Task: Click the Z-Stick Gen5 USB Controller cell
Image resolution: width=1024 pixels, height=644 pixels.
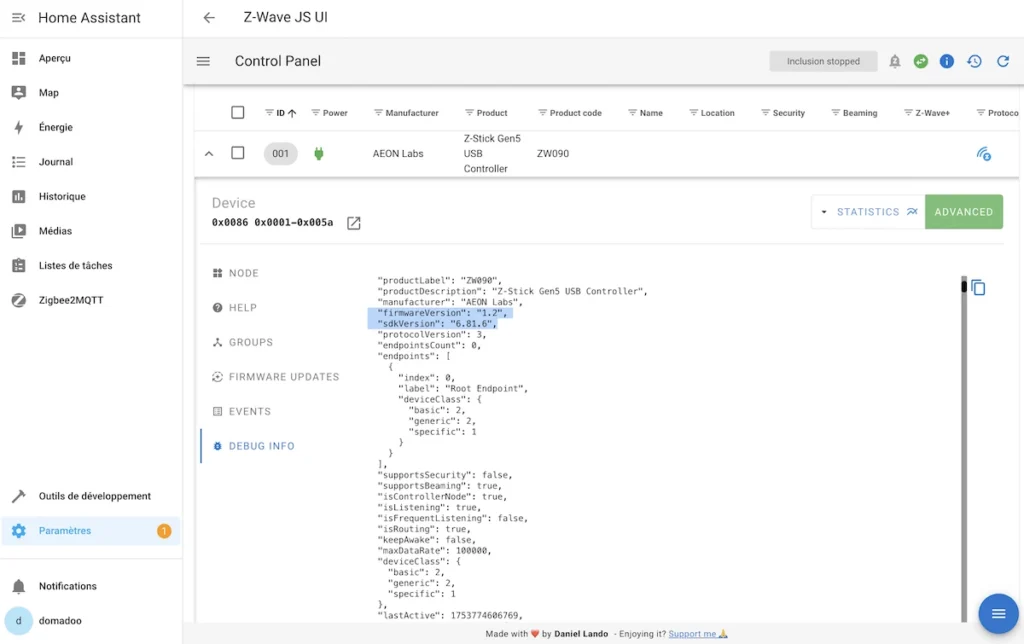Action: (492, 153)
